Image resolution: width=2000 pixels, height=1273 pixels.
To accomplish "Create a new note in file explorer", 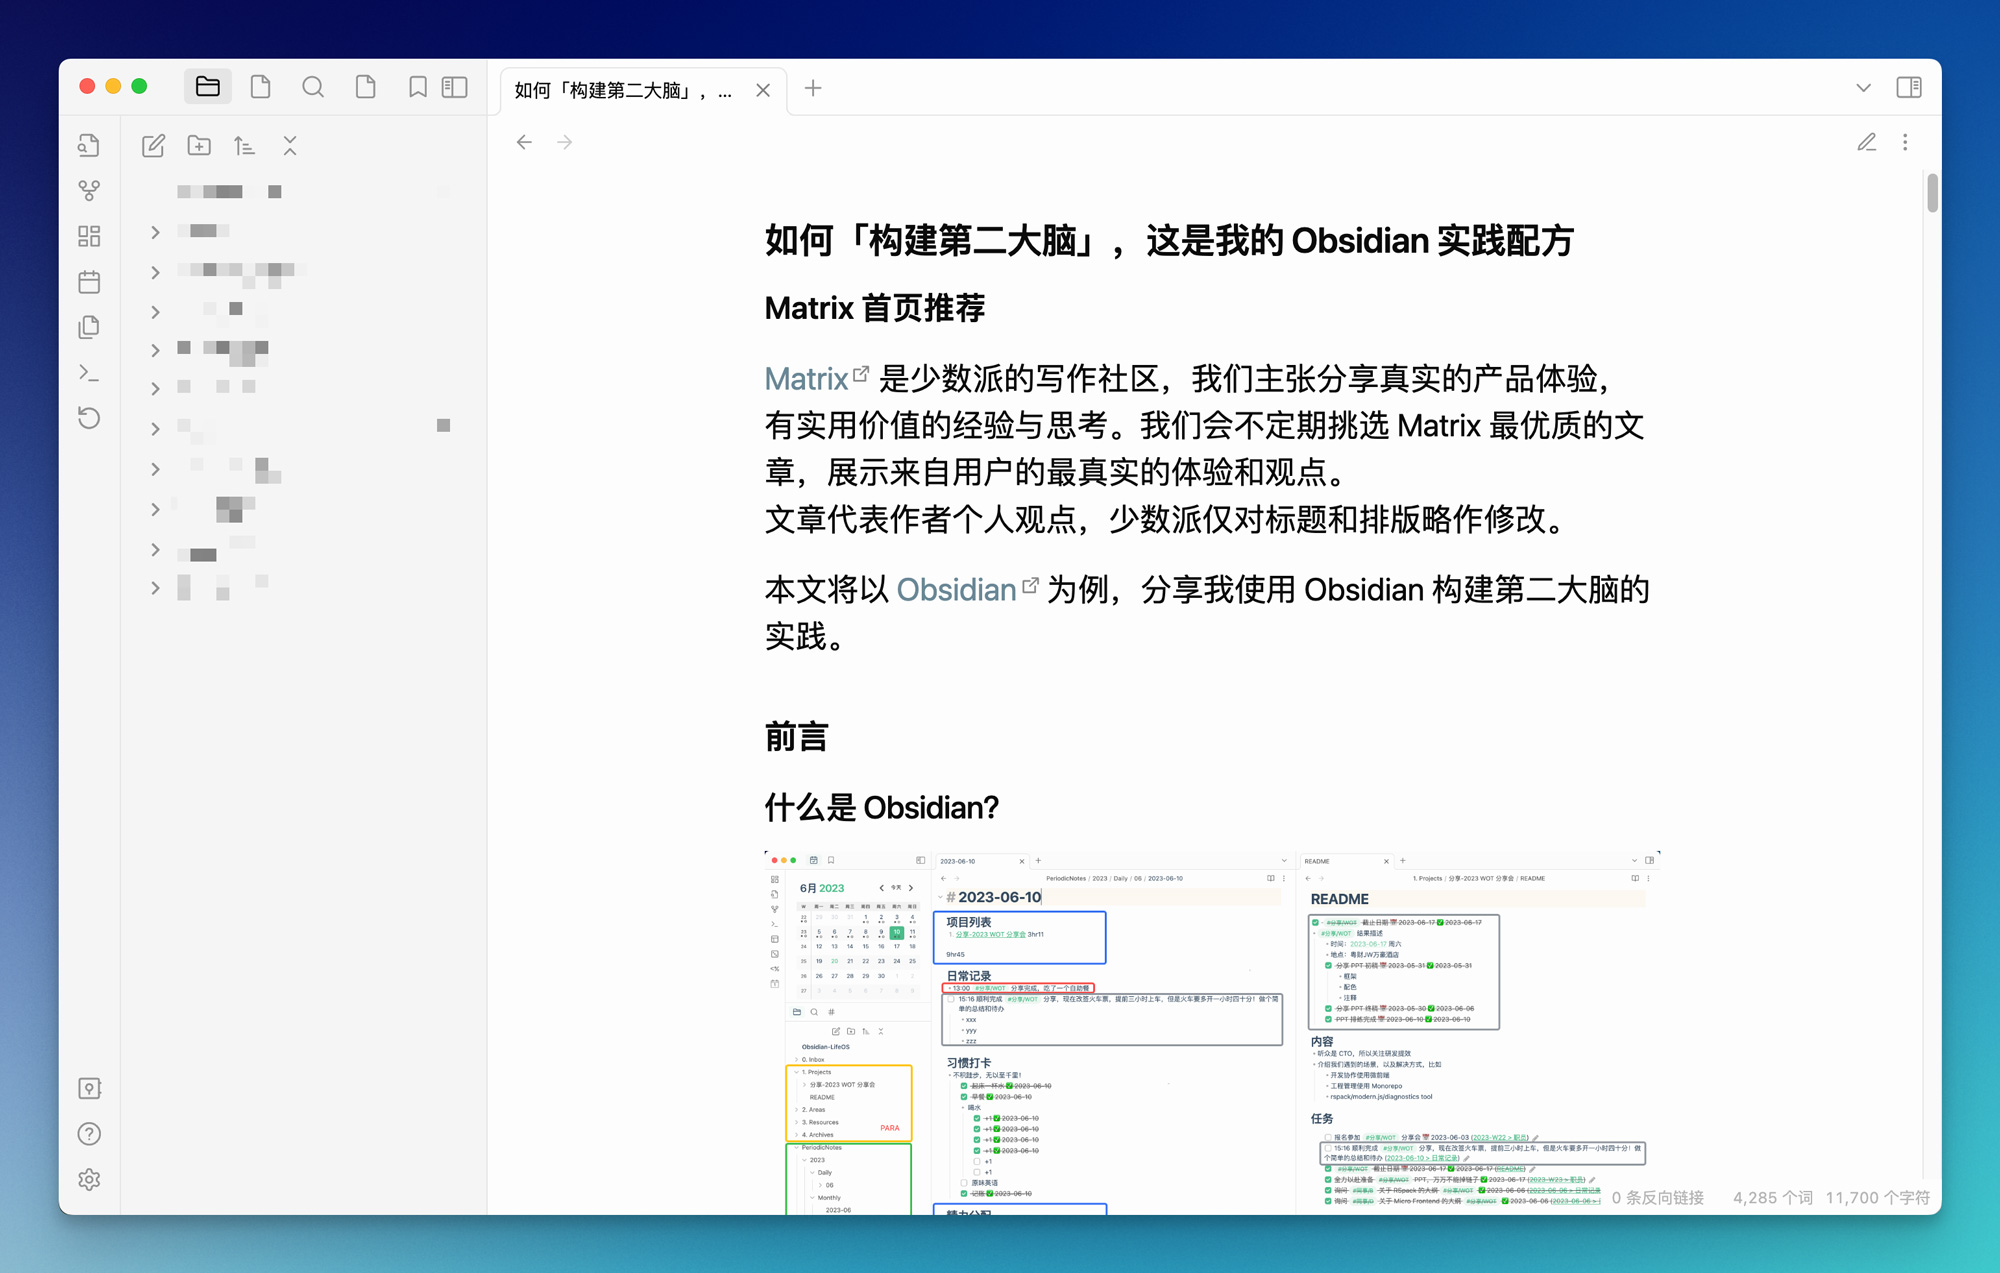I will (x=153, y=146).
